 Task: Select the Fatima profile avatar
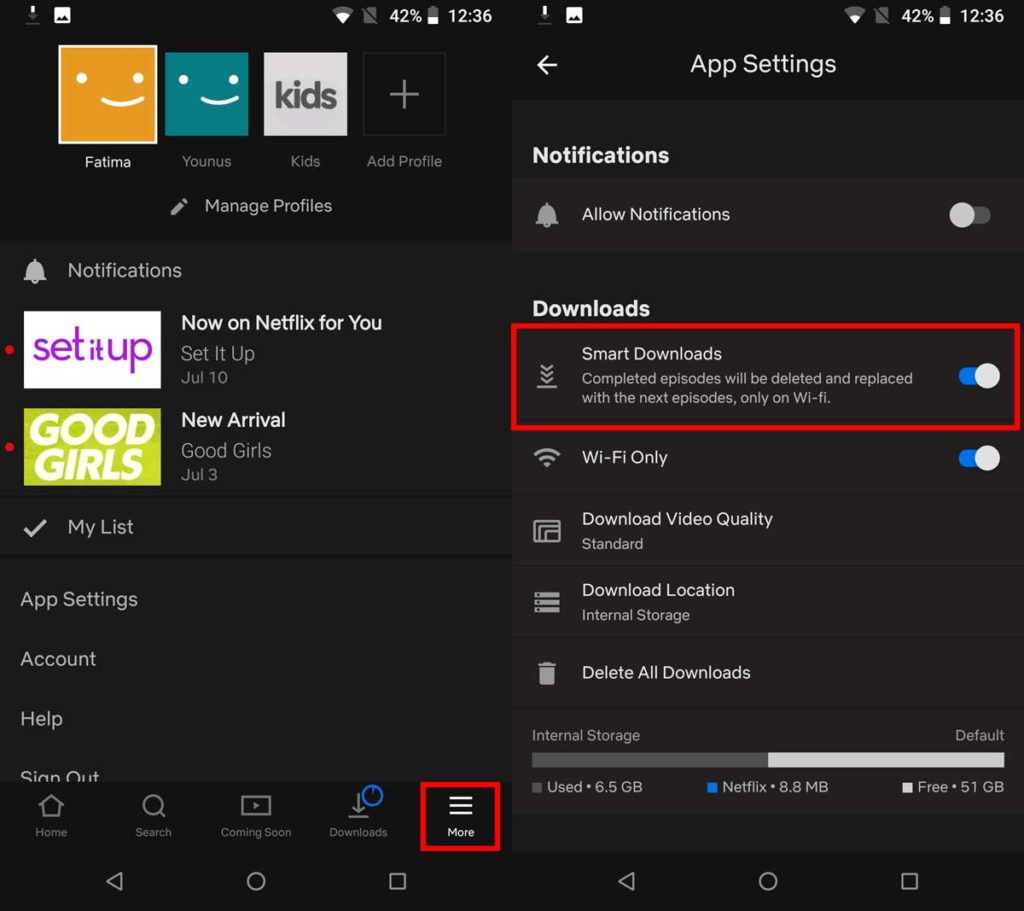pos(106,94)
